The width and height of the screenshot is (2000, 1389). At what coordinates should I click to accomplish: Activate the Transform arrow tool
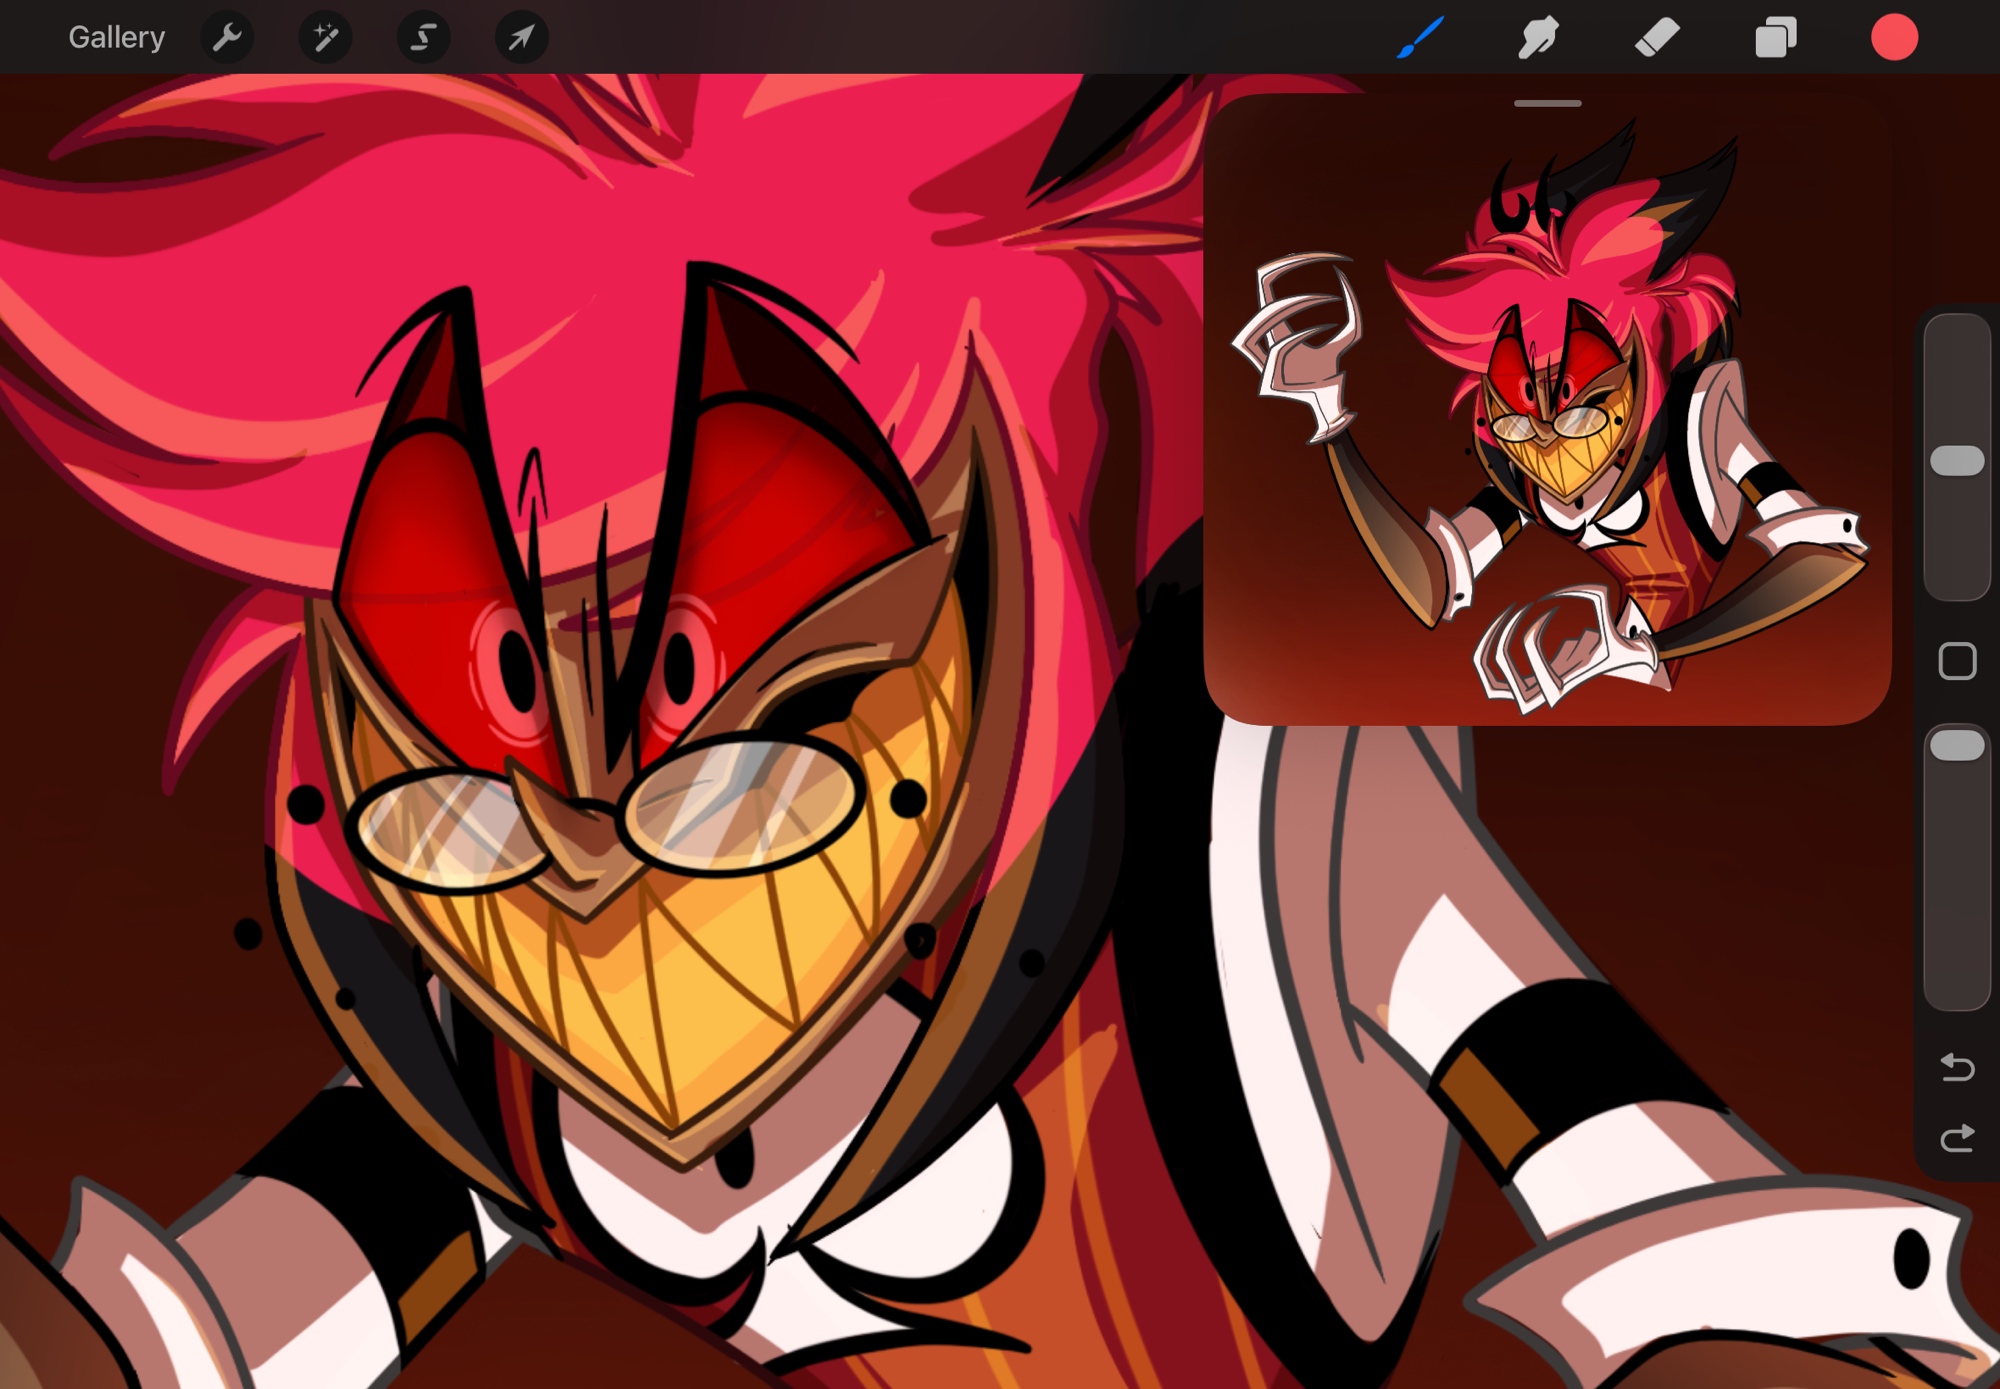521,38
